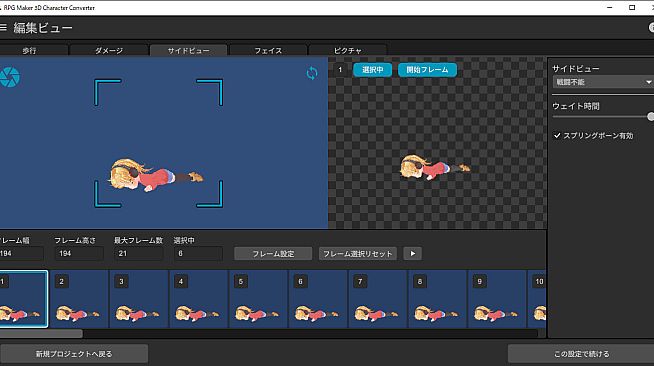Open the ピクチャ tab
The width and height of the screenshot is (654, 366).
(x=347, y=50)
